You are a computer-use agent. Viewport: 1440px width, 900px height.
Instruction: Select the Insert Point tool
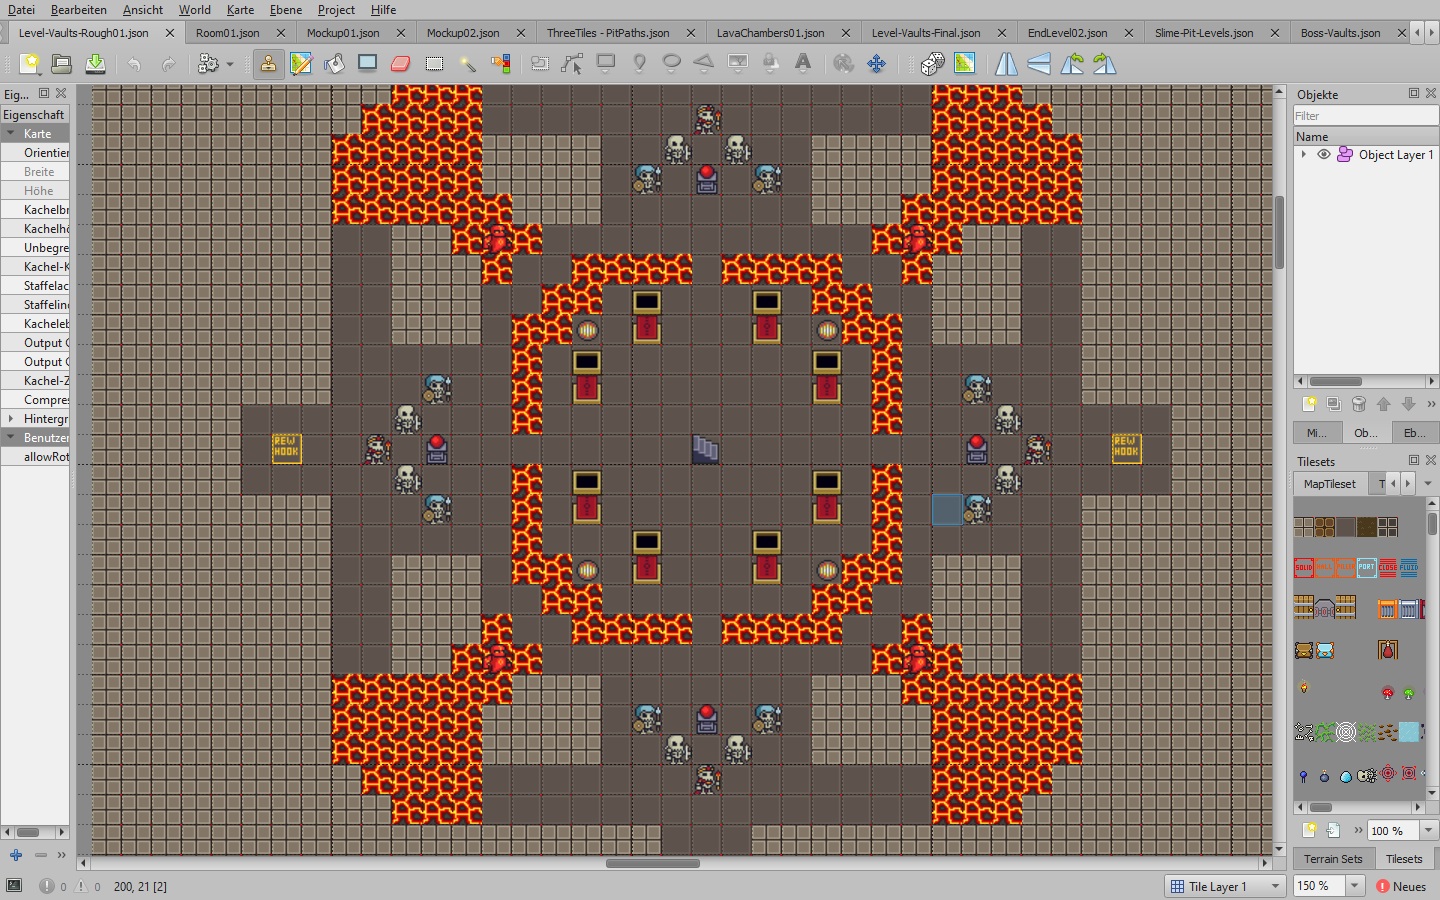coord(639,64)
